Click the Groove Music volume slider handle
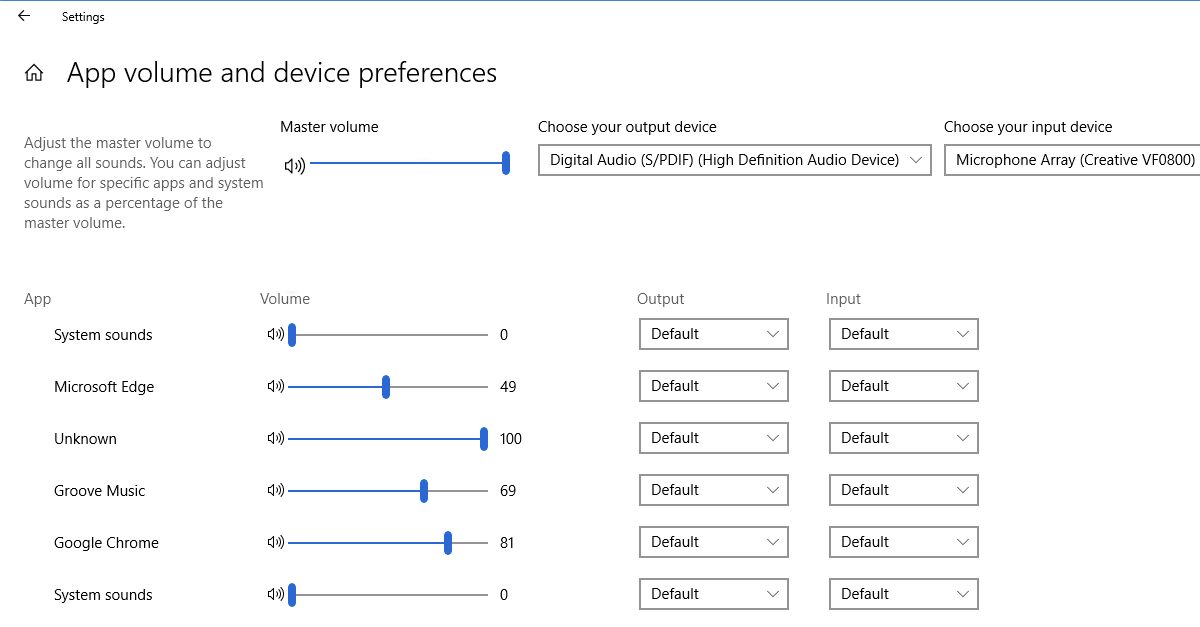 click(423, 490)
